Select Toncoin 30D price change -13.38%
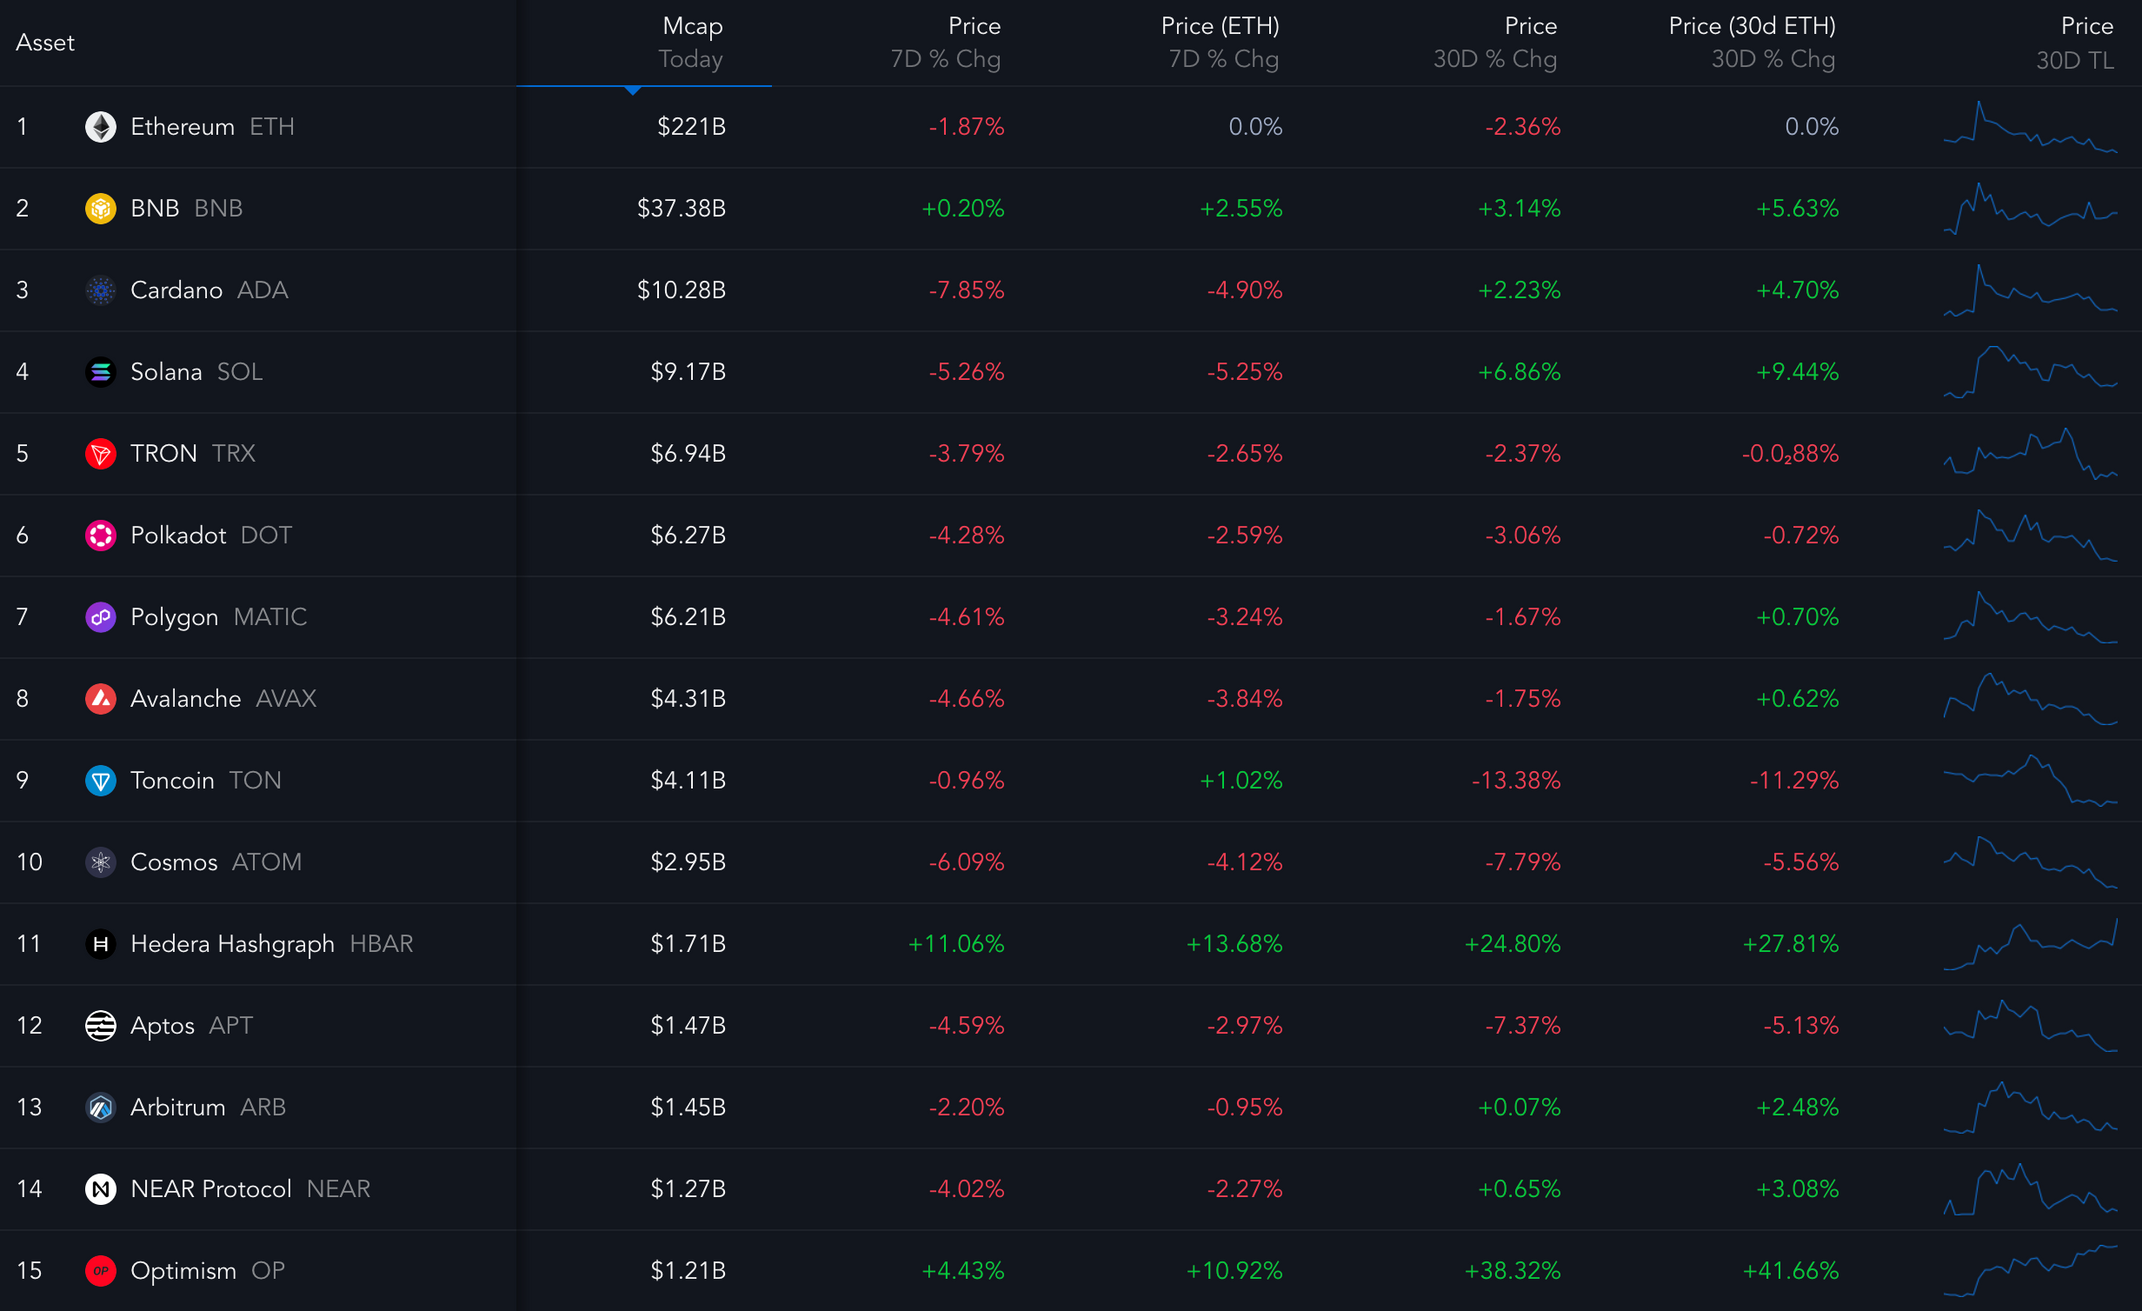The height and width of the screenshot is (1311, 2142). coord(1516,780)
